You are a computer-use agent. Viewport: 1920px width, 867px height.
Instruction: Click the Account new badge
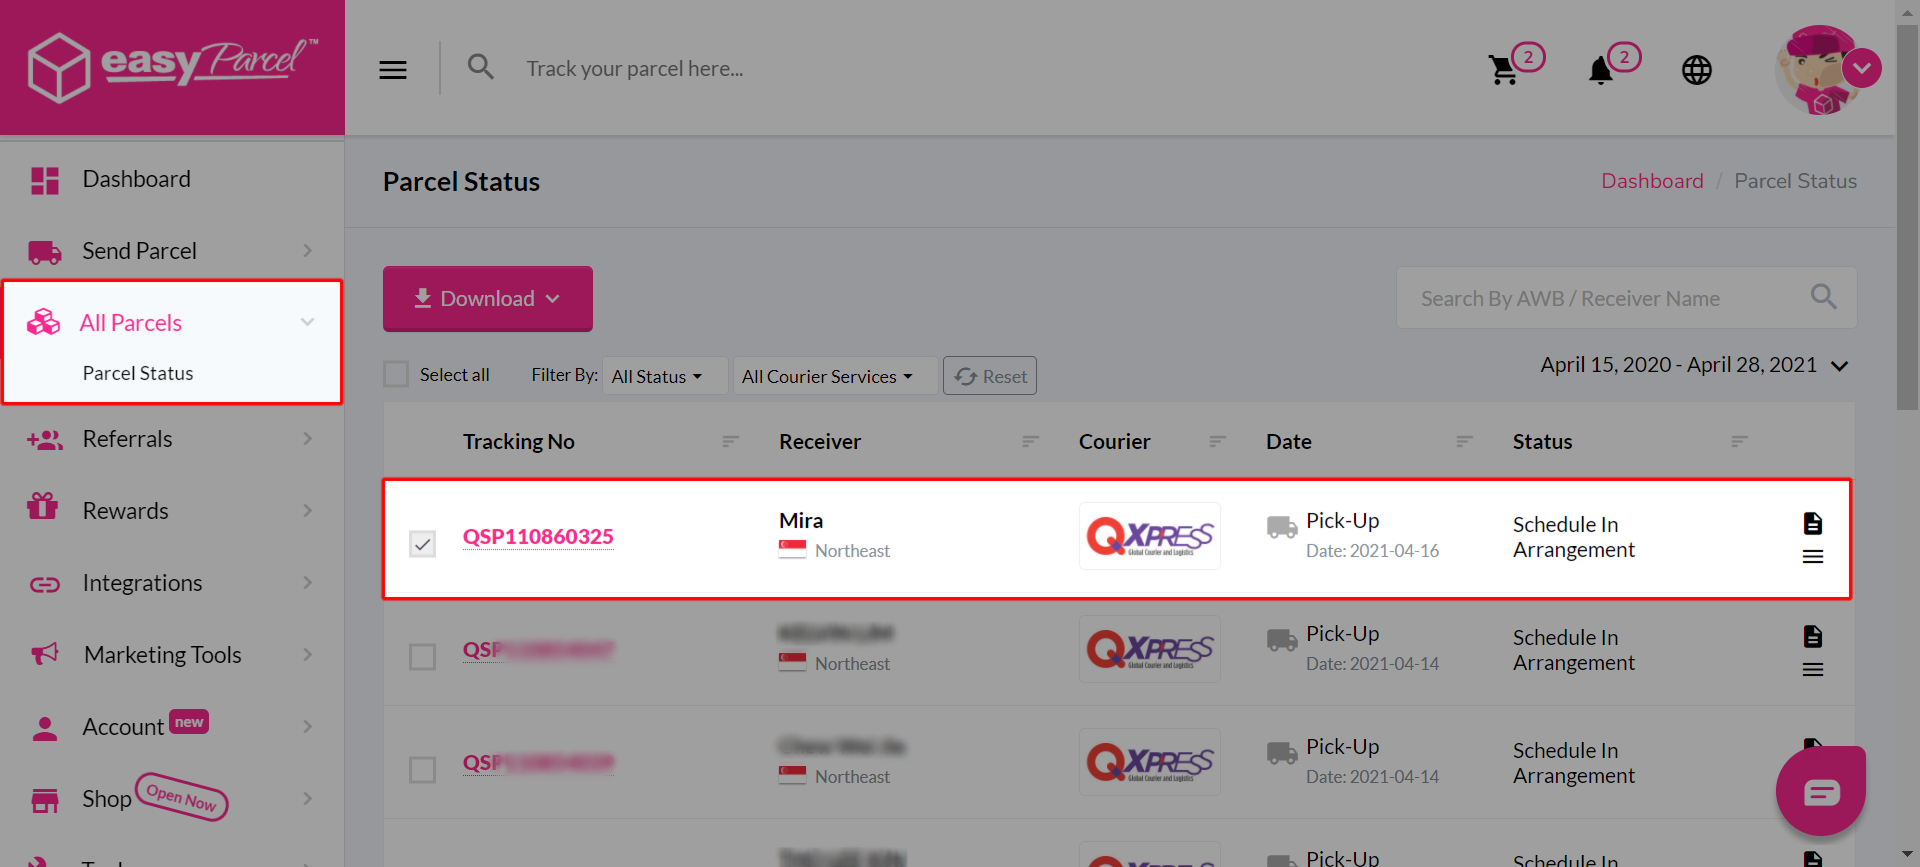(189, 722)
